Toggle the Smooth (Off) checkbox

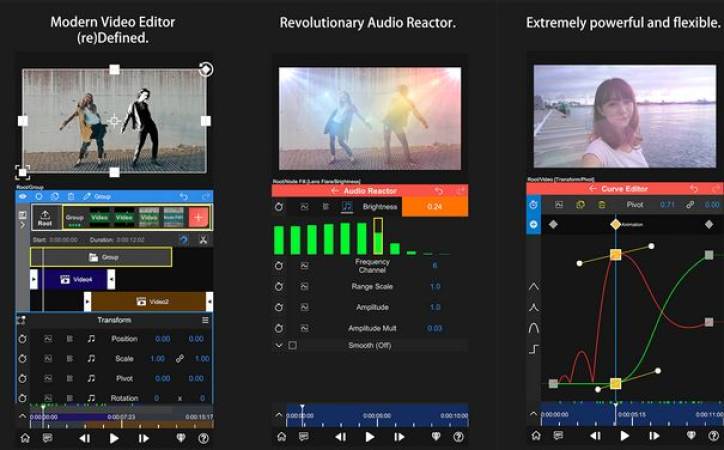tap(292, 346)
